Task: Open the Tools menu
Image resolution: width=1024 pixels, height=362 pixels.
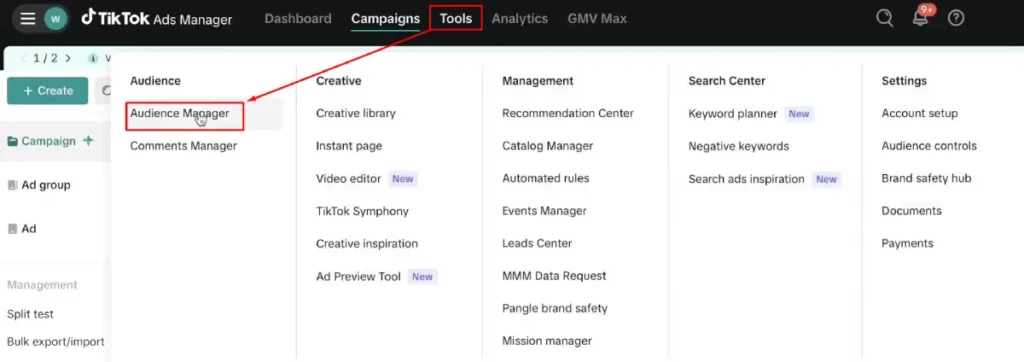Action: [x=456, y=18]
